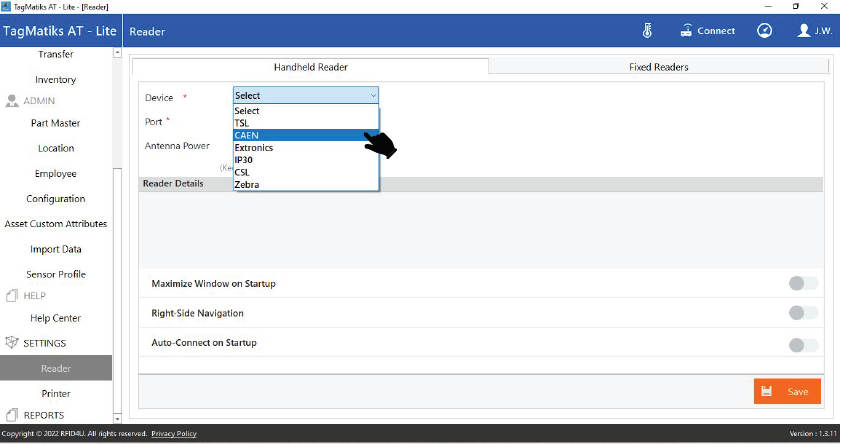Open the J.W. user profile icon
Viewport: 842px width, 444px height.
click(x=803, y=31)
